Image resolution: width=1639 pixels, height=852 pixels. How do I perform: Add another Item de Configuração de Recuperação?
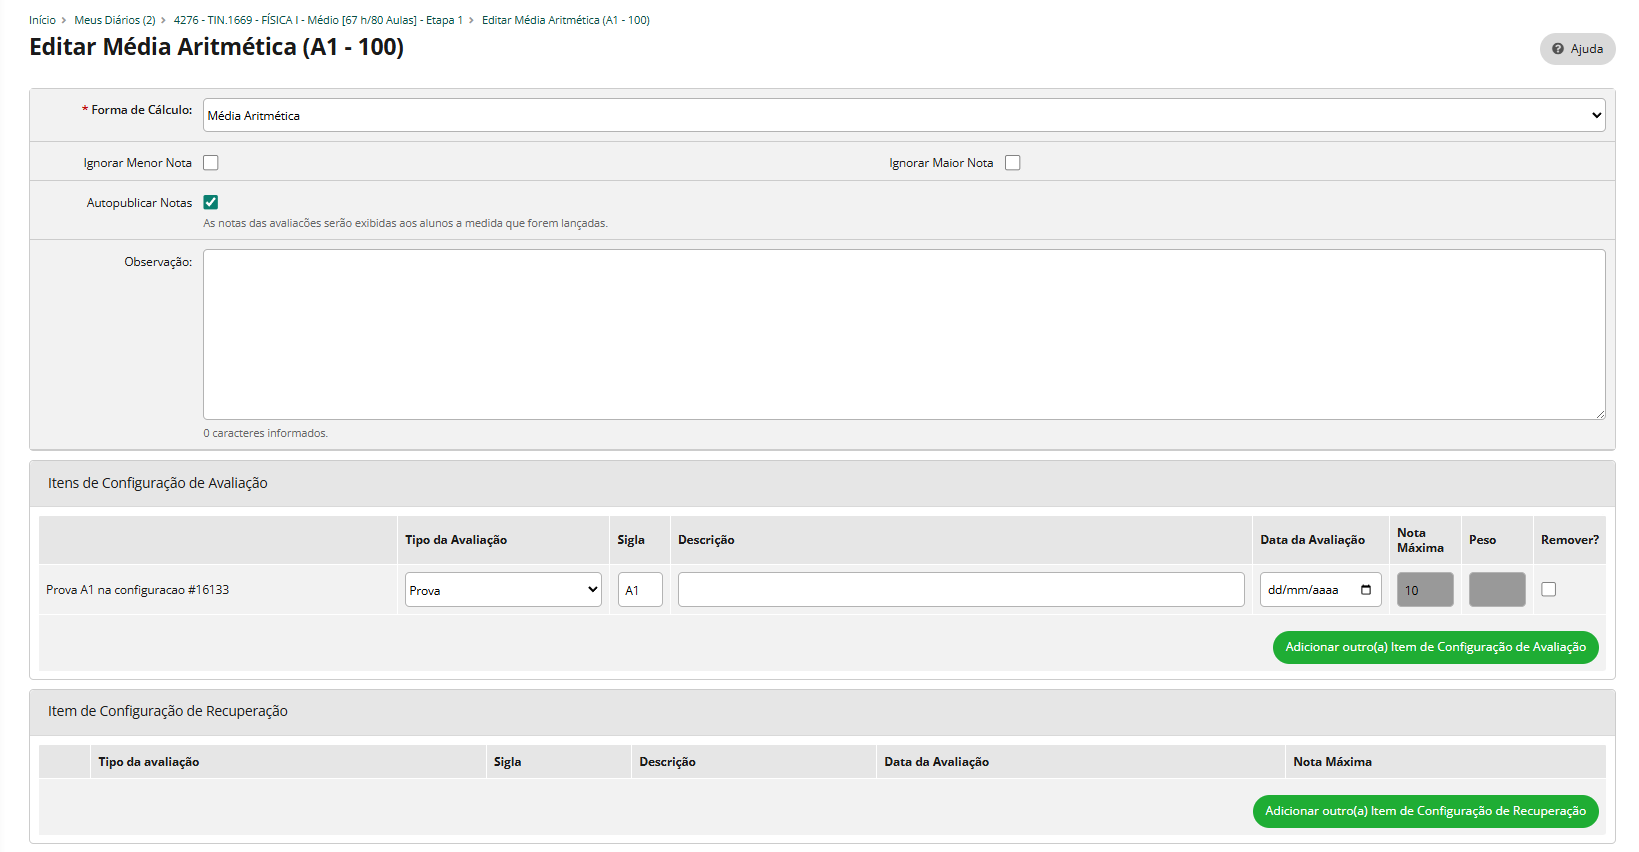point(1425,811)
